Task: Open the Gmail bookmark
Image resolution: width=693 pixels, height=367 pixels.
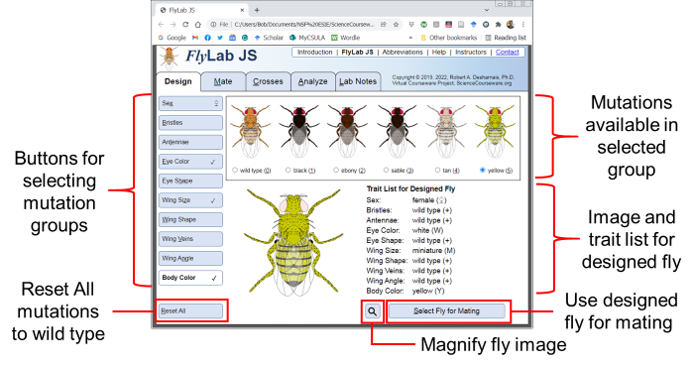Action: pyautogui.click(x=195, y=38)
